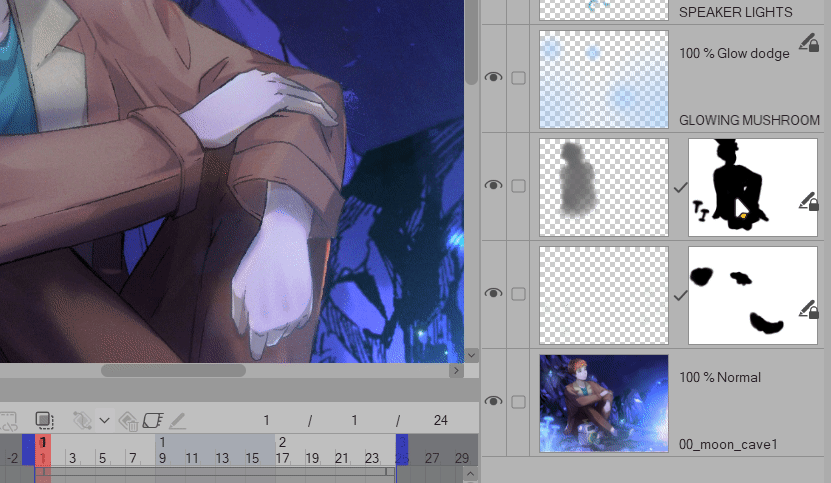The image size is (831, 483).
Task: Select GLOWING MUSHROOM layer thumbnail
Action: click(604, 79)
